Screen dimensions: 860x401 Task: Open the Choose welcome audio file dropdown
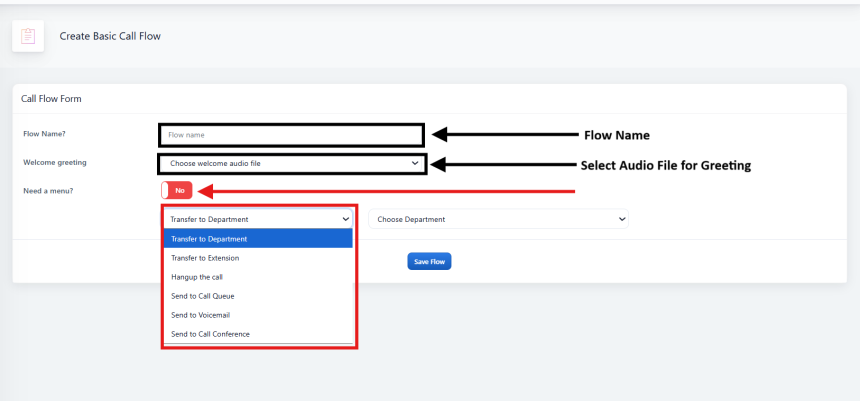point(292,163)
